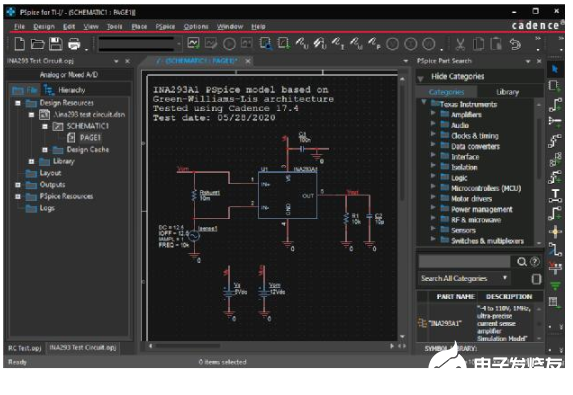Expand the Amplifiers category
The image size is (573, 395).
433,114
